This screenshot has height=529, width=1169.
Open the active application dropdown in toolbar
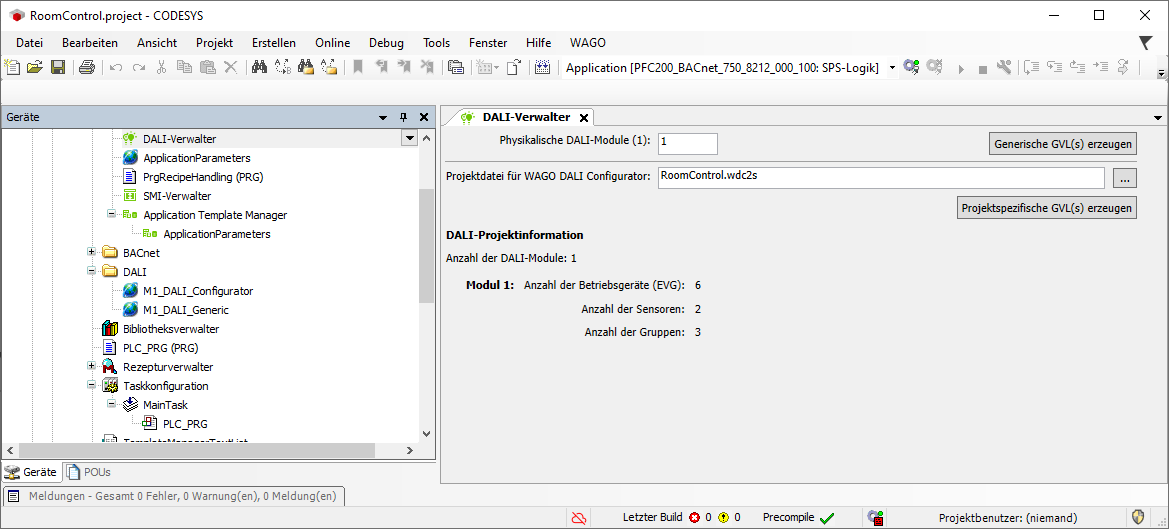892,68
